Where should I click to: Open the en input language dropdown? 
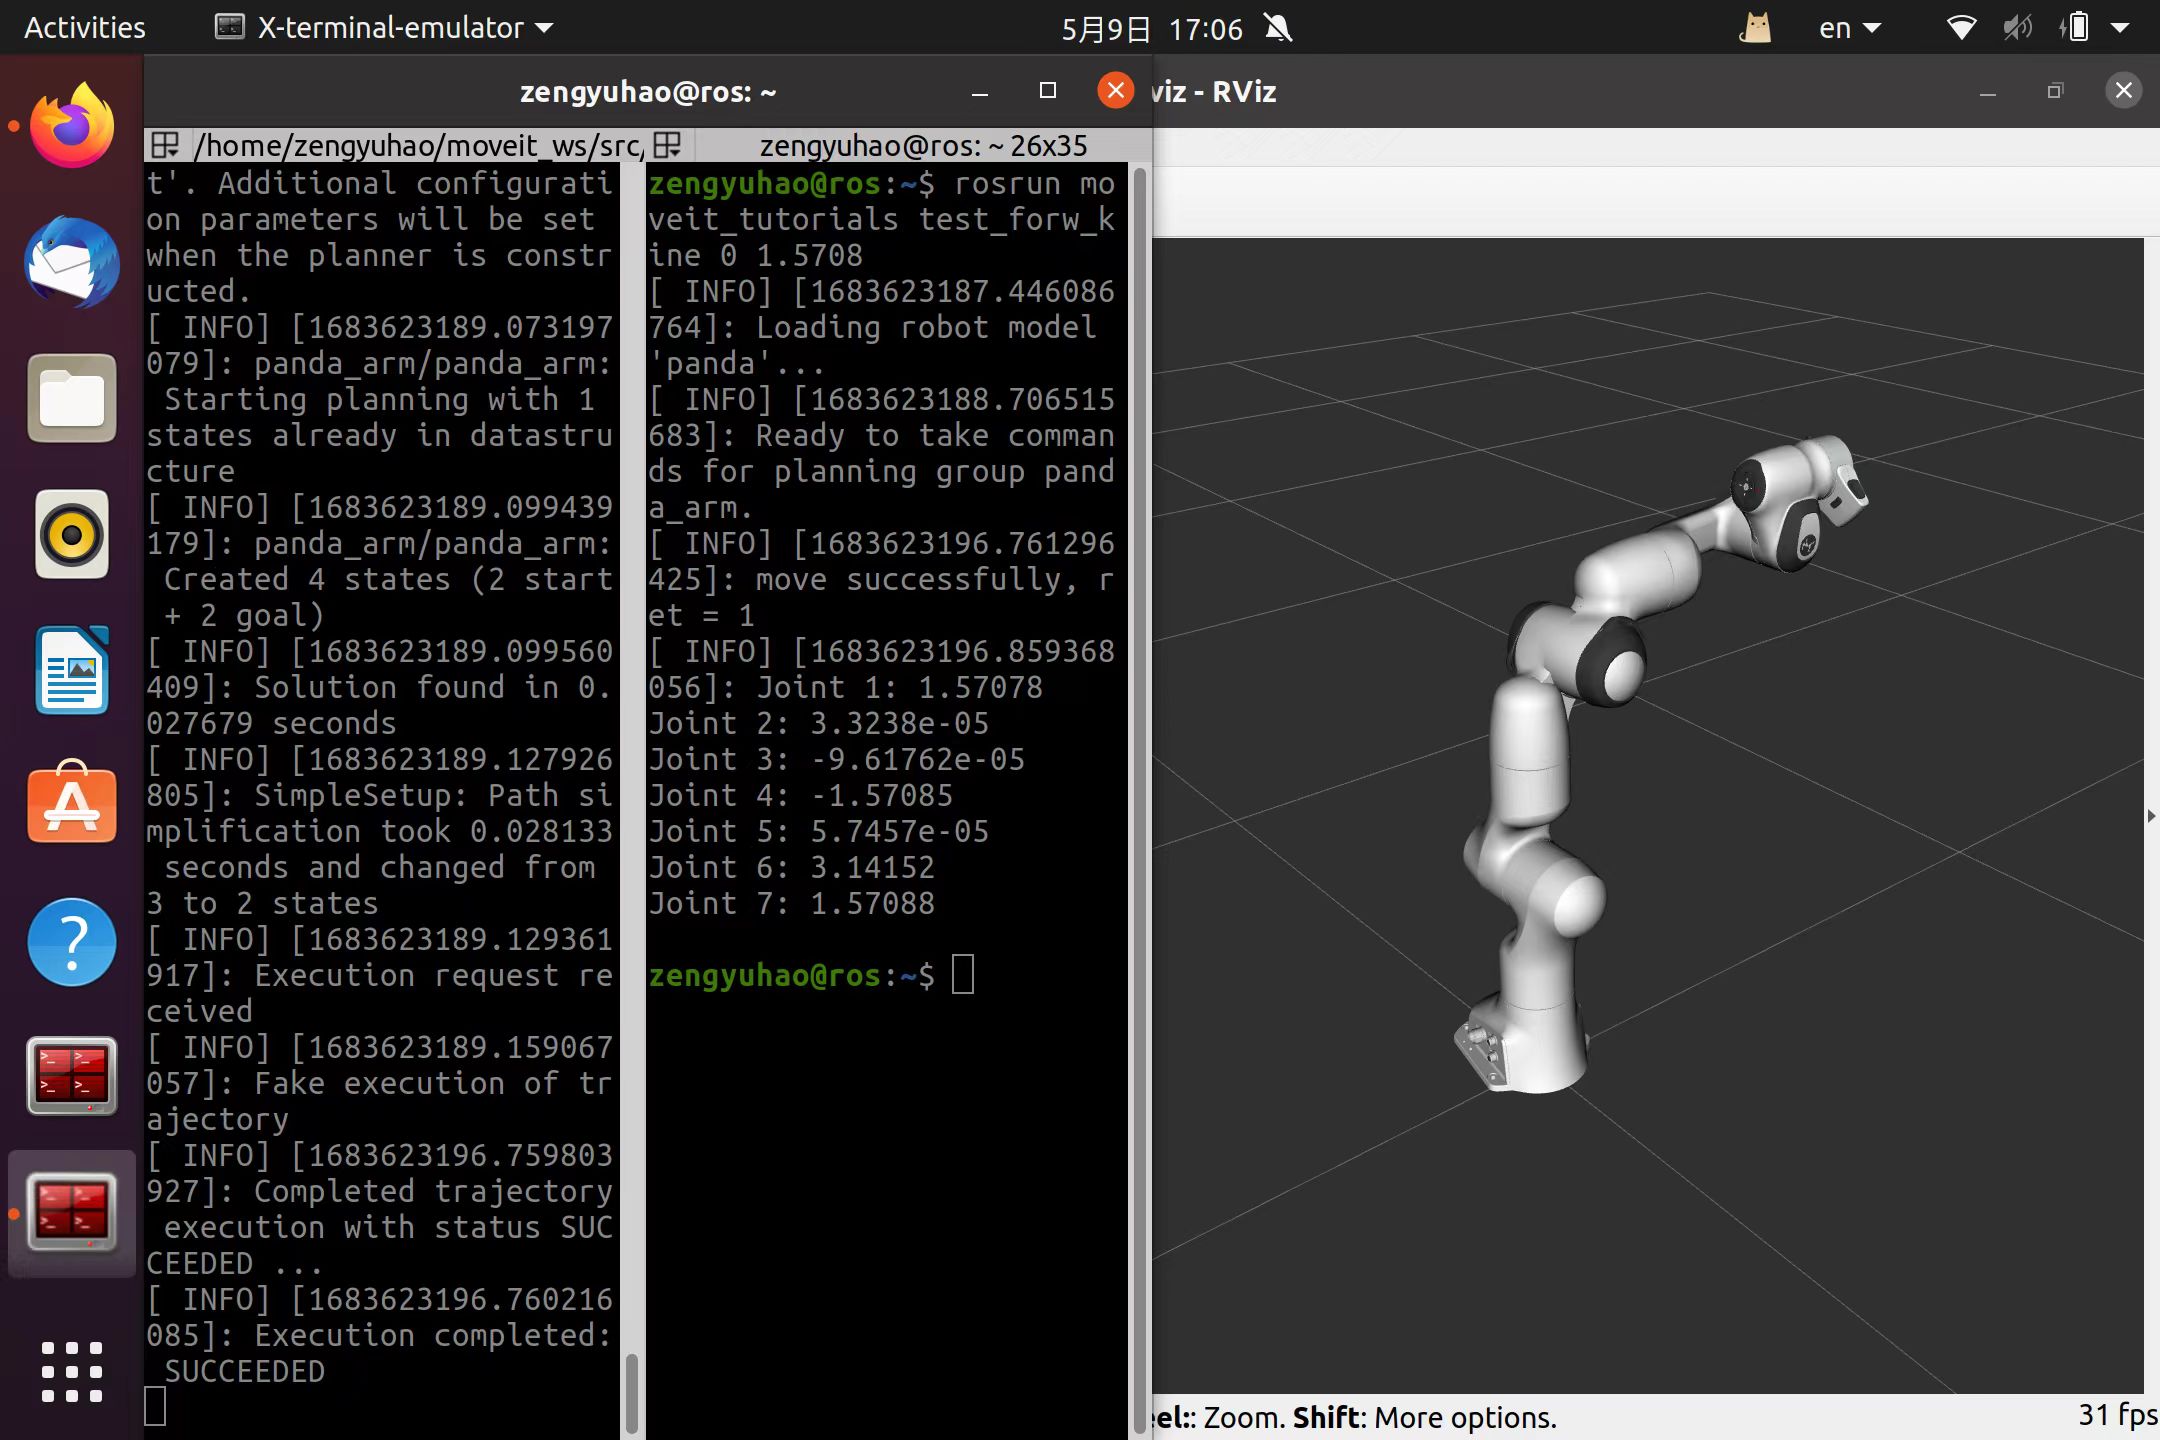pyautogui.click(x=1848, y=28)
